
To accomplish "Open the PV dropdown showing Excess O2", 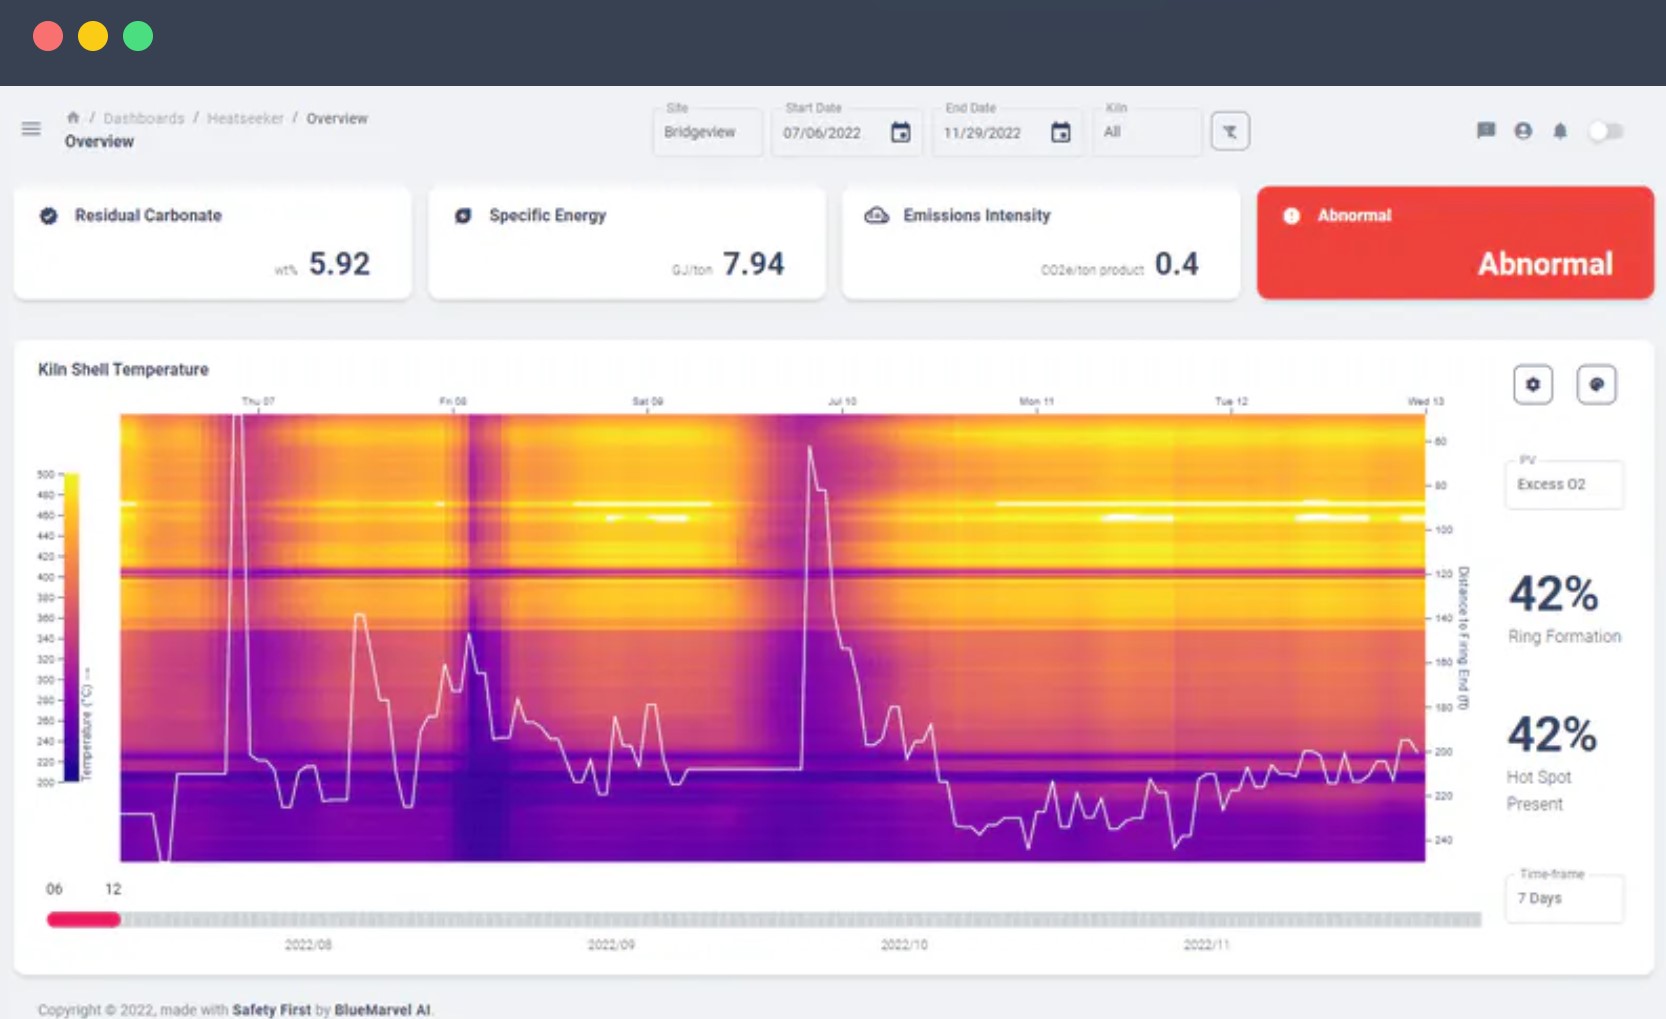I will [1563, 484].
